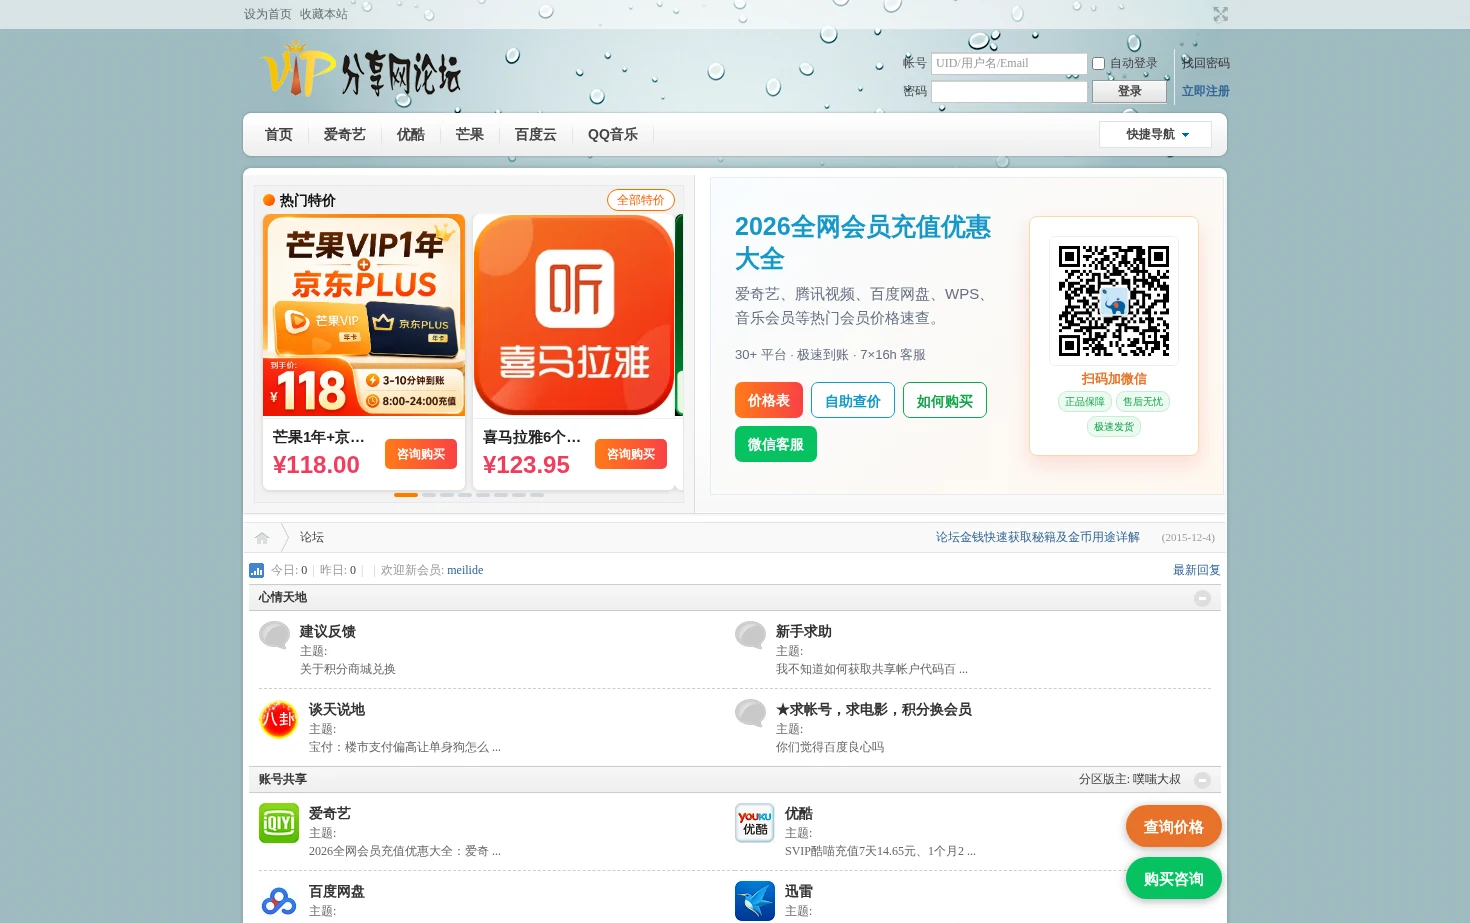Click the WeChat QR code image
This screenshot has width=1470, height=923.
1114,301
